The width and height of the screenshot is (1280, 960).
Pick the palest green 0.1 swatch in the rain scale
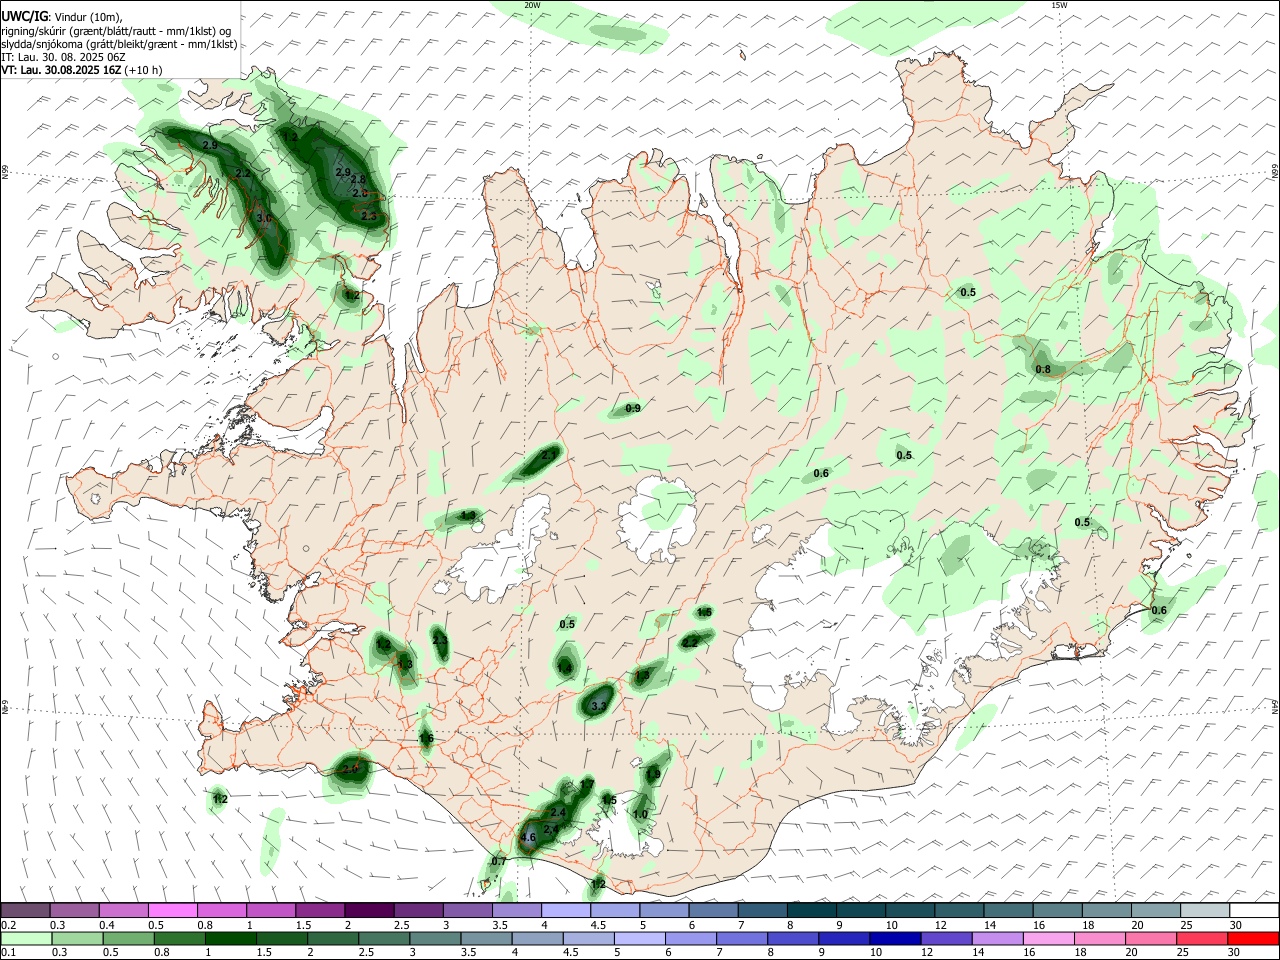tap(26, 938)
